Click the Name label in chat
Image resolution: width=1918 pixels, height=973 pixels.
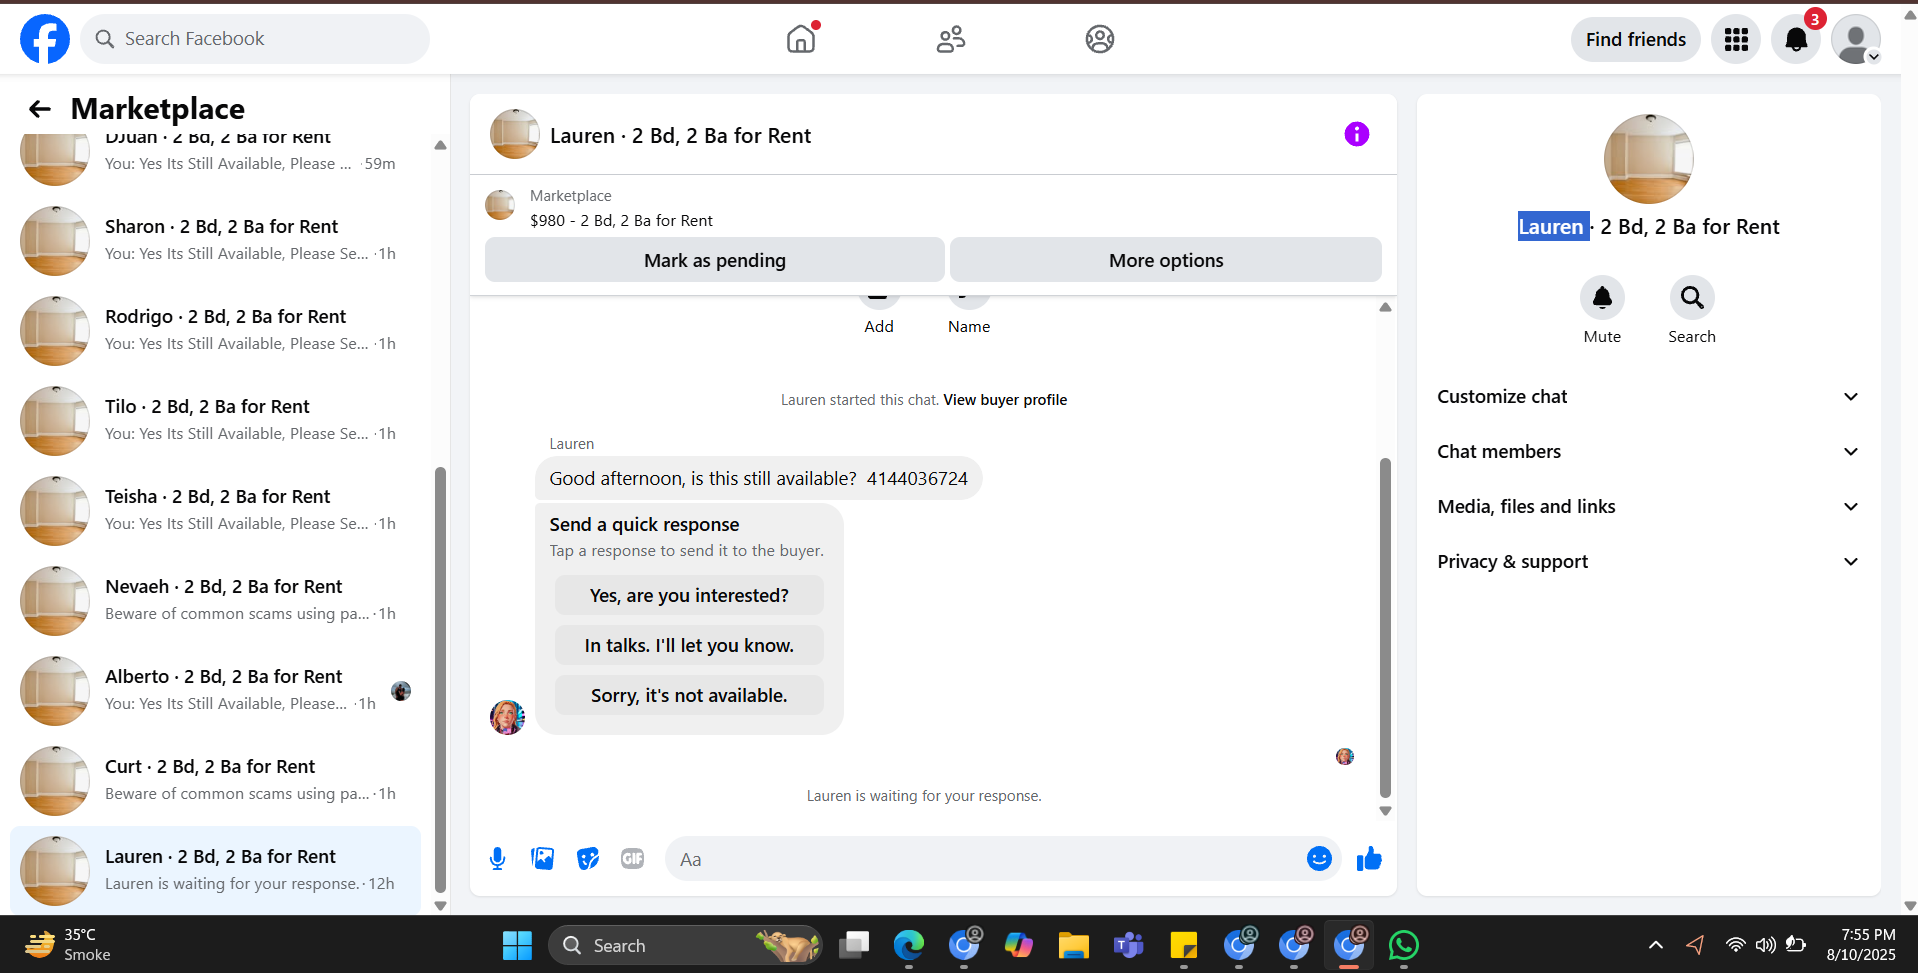[969, 327]
